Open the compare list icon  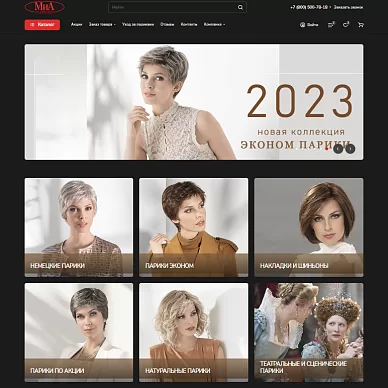tap(331, 24)
